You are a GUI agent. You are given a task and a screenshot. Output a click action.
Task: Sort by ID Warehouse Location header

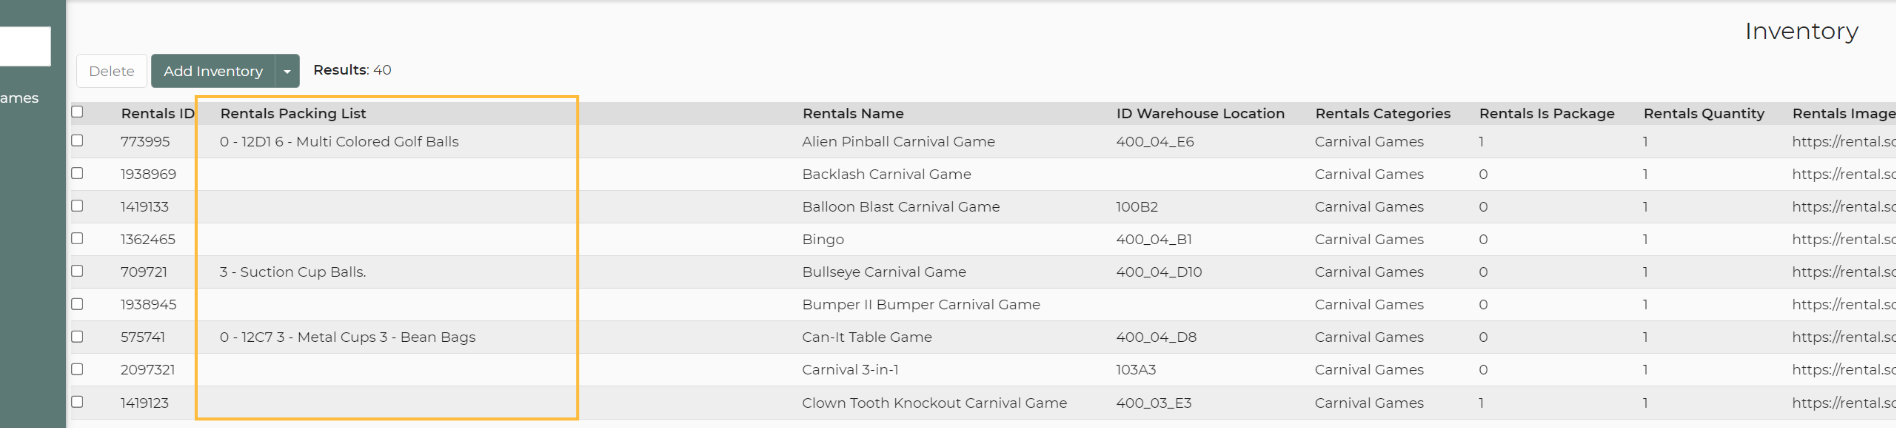pyautogui.click(x=1200, y=113)
